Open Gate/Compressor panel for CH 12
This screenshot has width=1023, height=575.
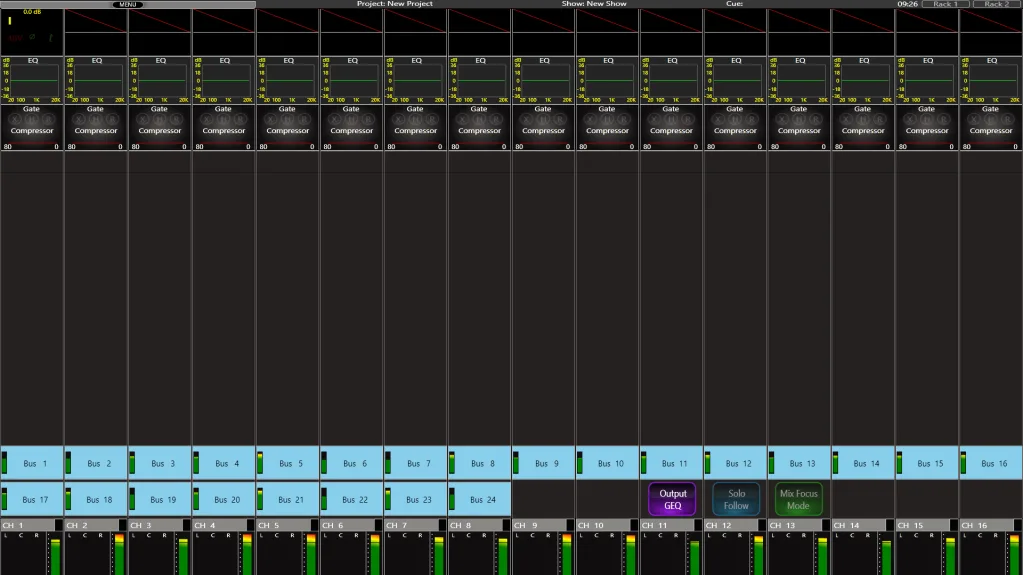coord(735,127)
